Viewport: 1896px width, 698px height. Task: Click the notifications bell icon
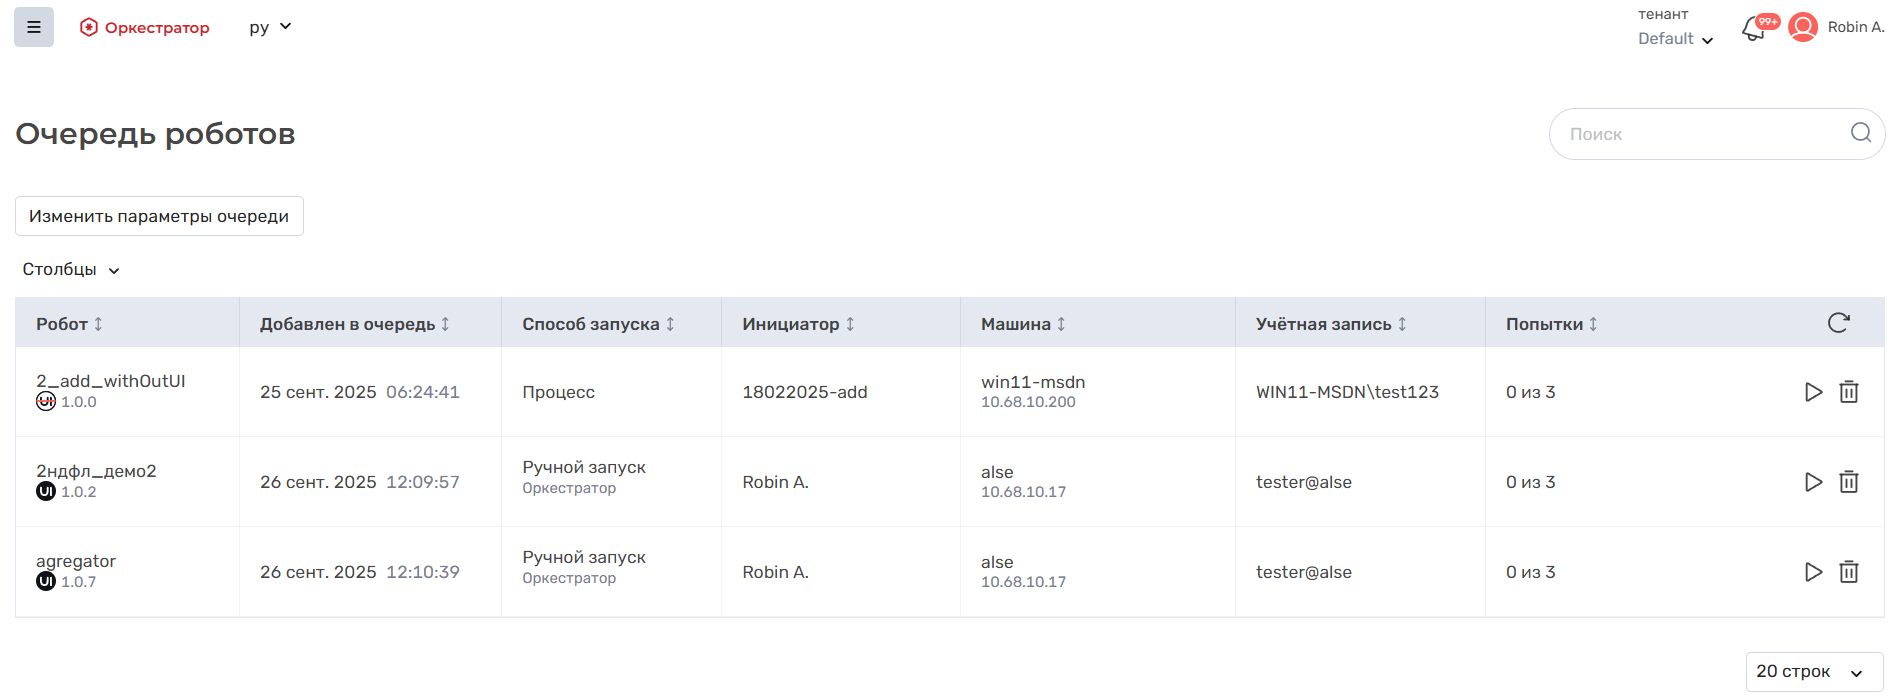1753,29
